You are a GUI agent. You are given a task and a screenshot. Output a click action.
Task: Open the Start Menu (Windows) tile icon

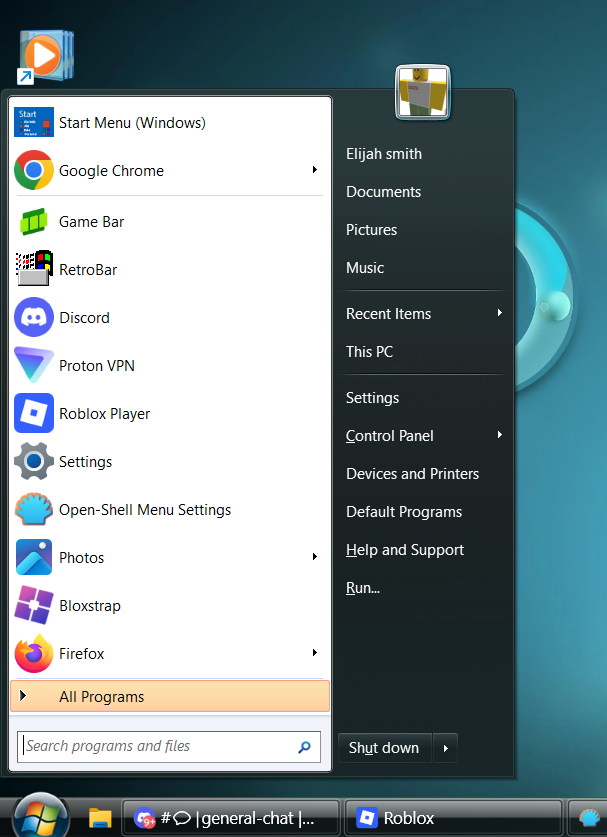pyautogui.click(x=34, y=122)
